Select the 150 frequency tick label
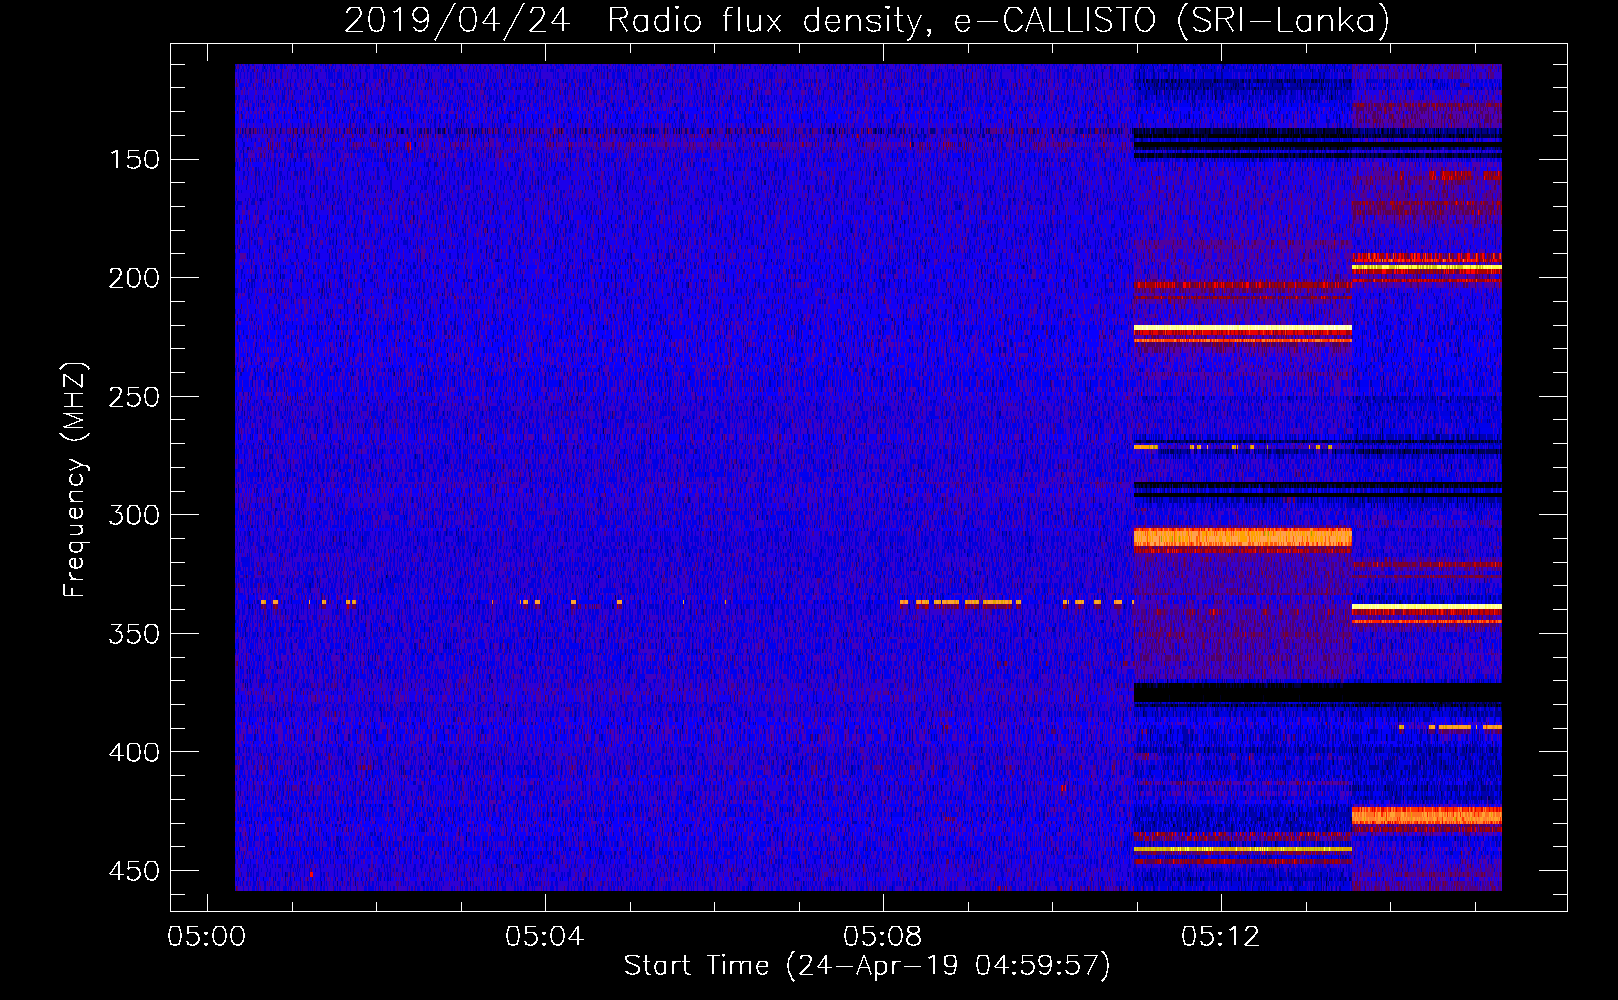The image size is (1618, 1000). [134, 160]
